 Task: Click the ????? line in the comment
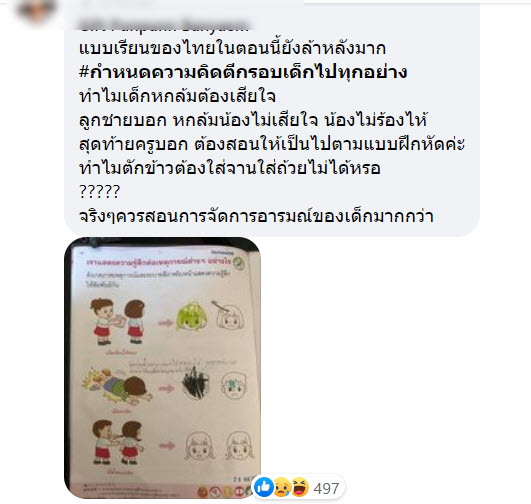point(99,192)
